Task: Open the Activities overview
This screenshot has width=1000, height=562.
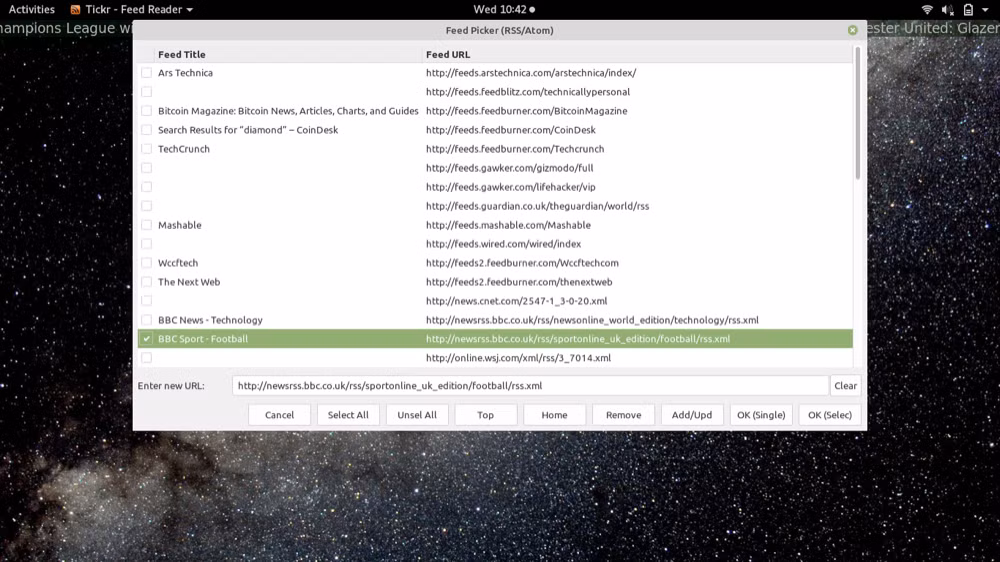Action: [31, 10]
